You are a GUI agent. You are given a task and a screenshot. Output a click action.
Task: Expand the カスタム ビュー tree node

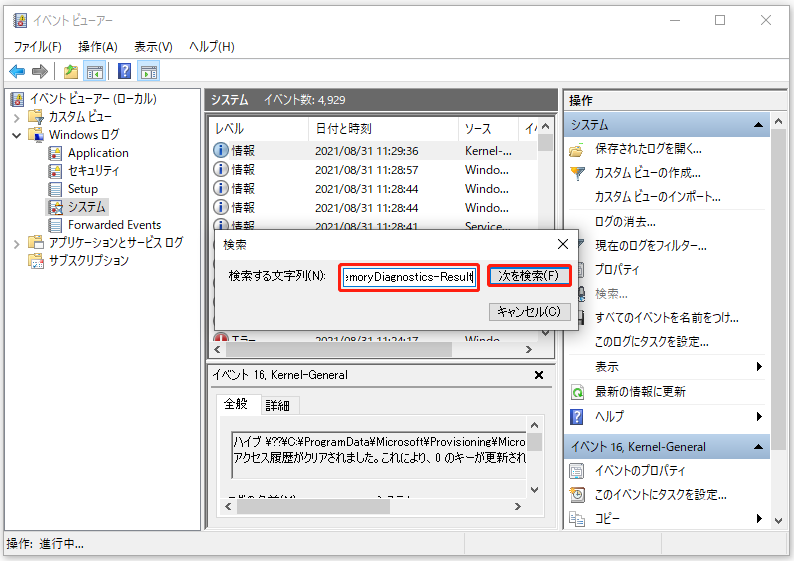click(16, 117)
